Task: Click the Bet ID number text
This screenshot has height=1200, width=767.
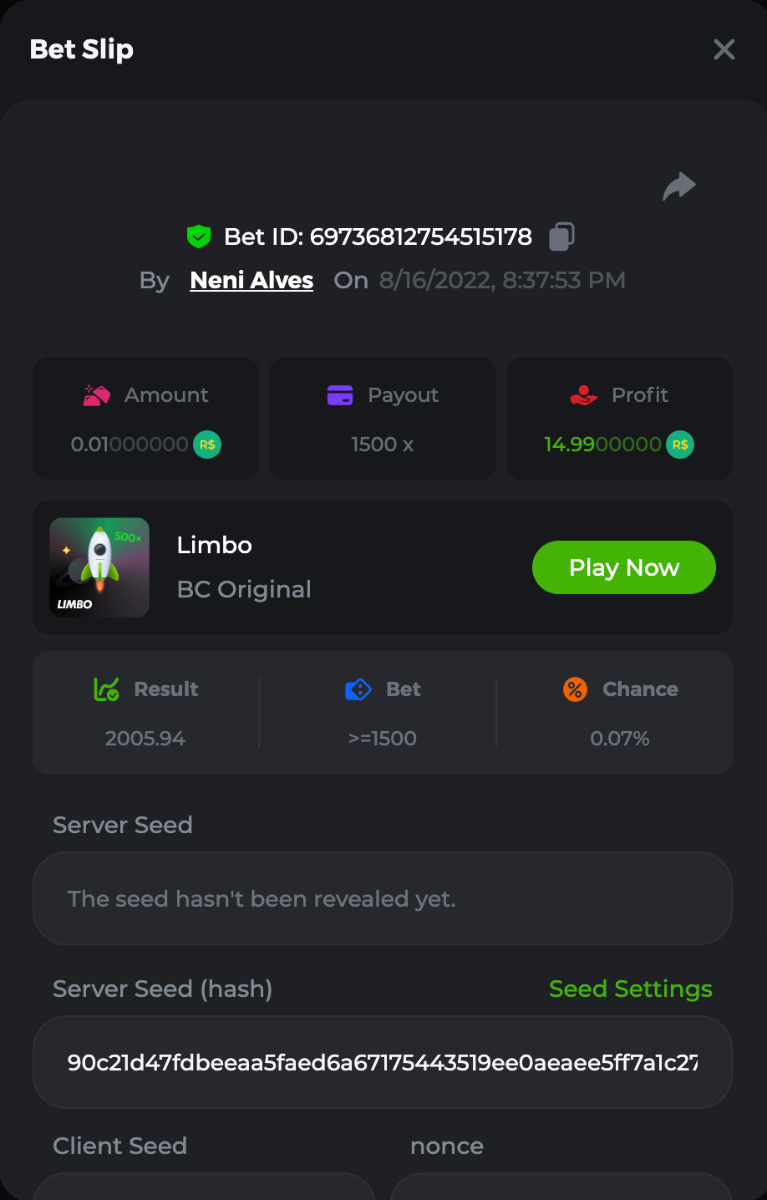Action: click(421, 237)
